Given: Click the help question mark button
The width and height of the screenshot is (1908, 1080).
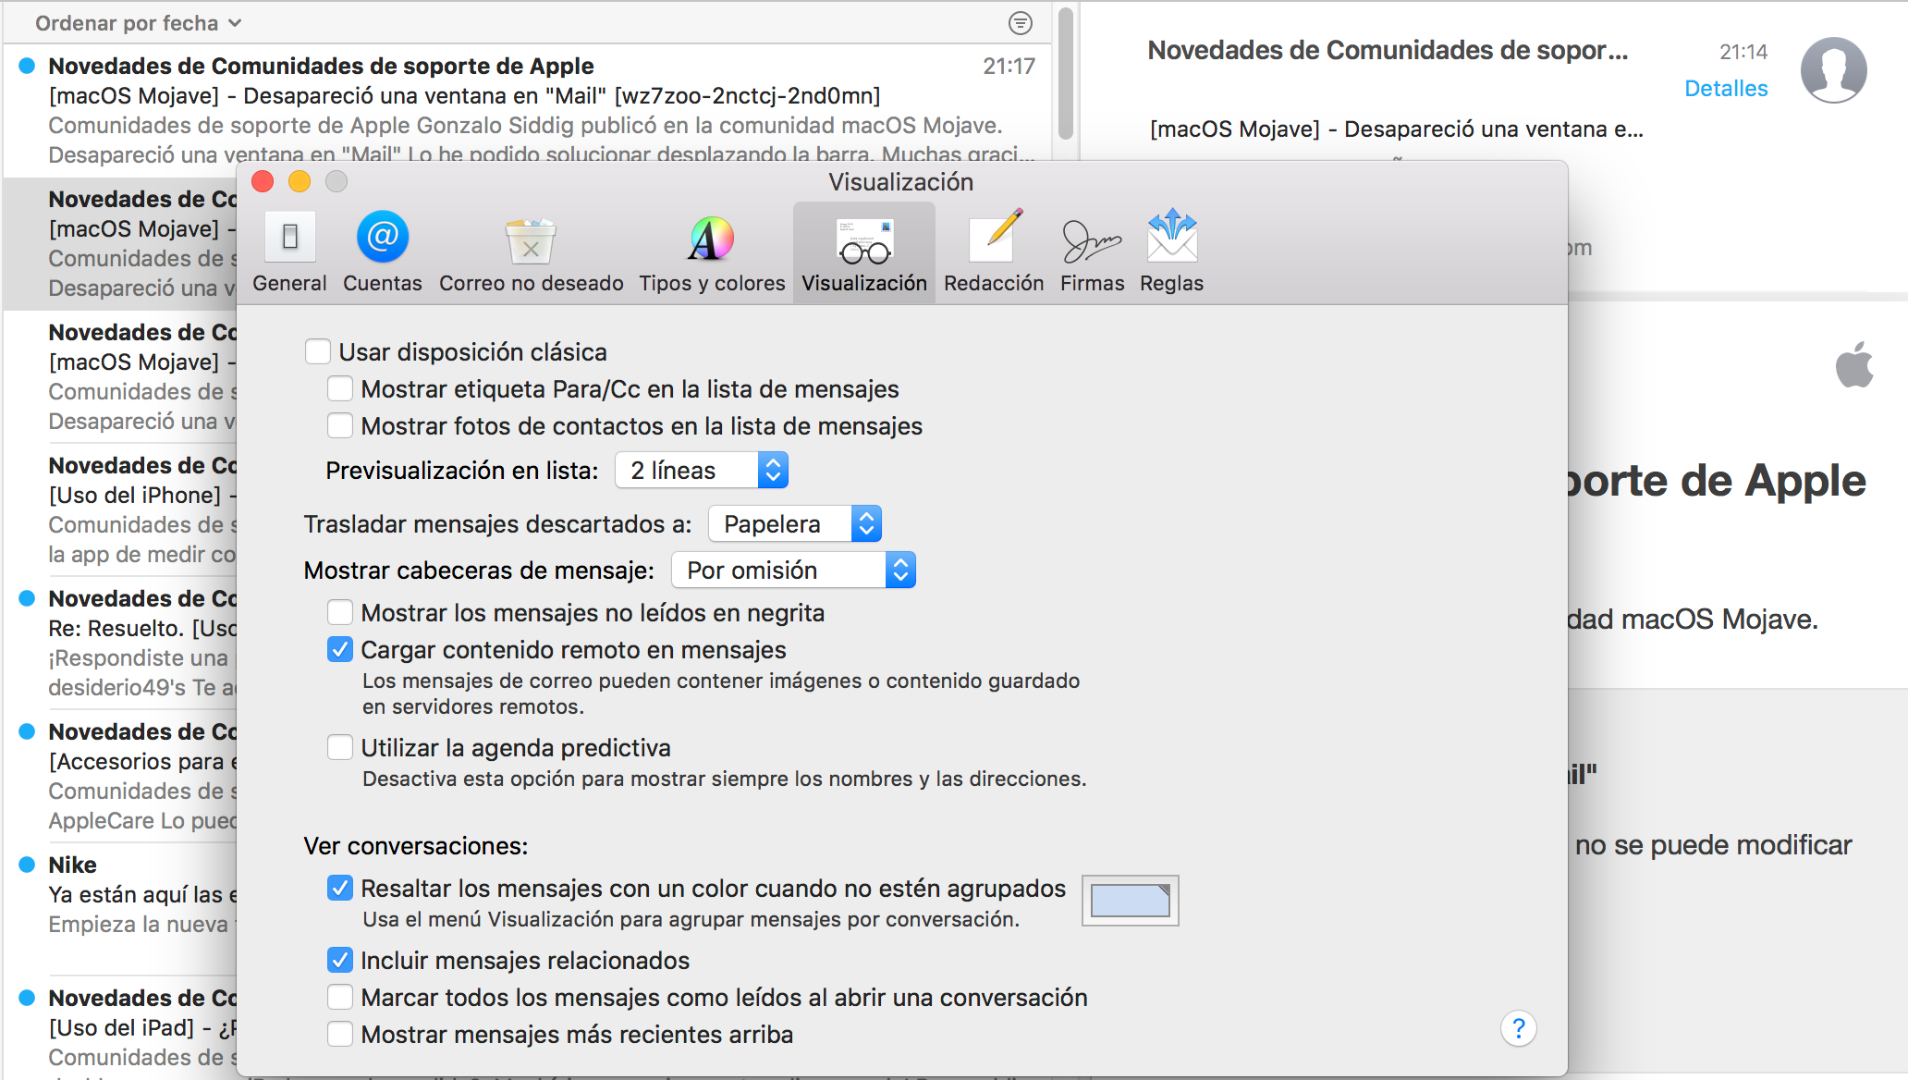Looking at the screenshot, I should tap(1518, 1028).
